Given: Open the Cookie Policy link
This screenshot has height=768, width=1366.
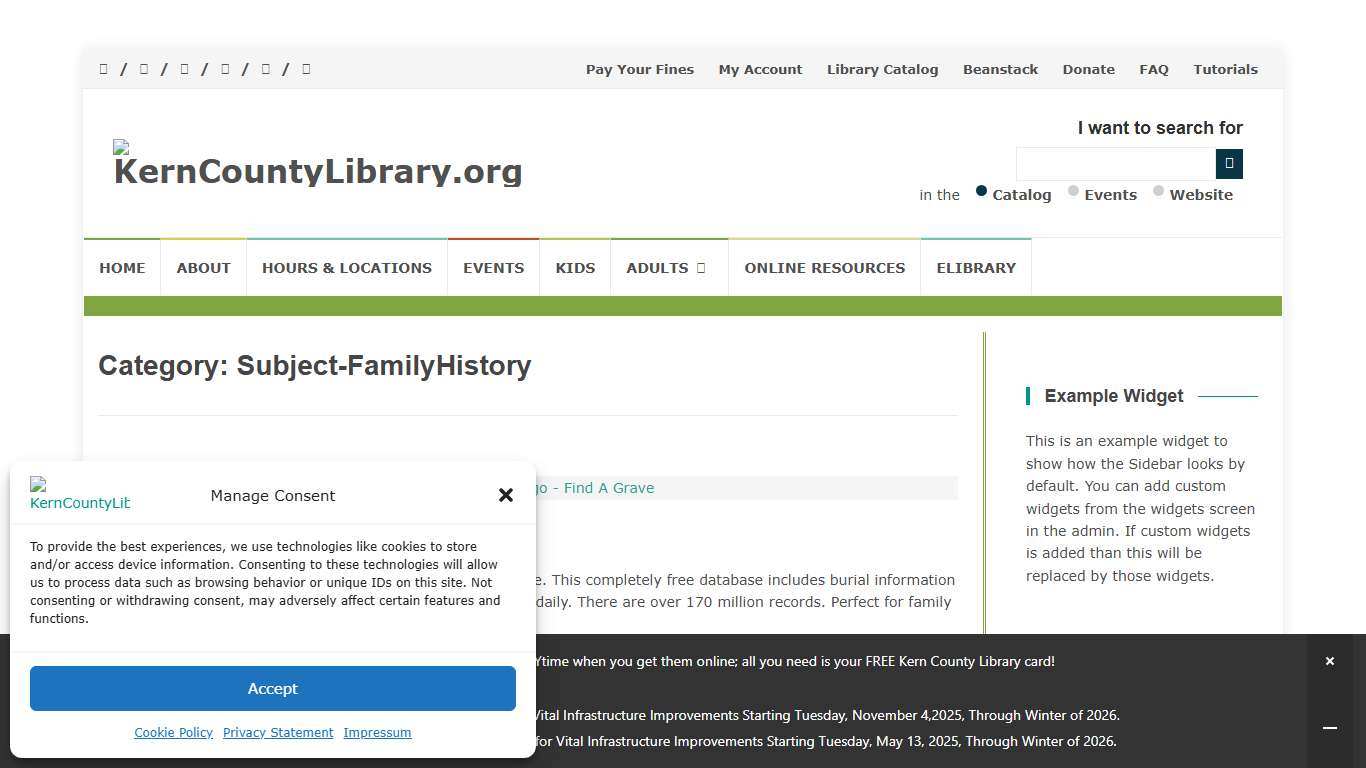Looking at the screenshot, I should [173, 732].
